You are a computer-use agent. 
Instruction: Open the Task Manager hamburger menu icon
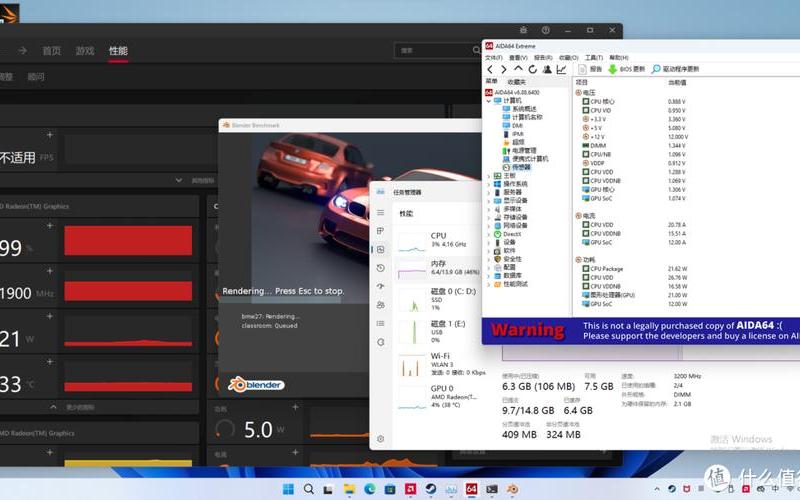coord(381,212)
